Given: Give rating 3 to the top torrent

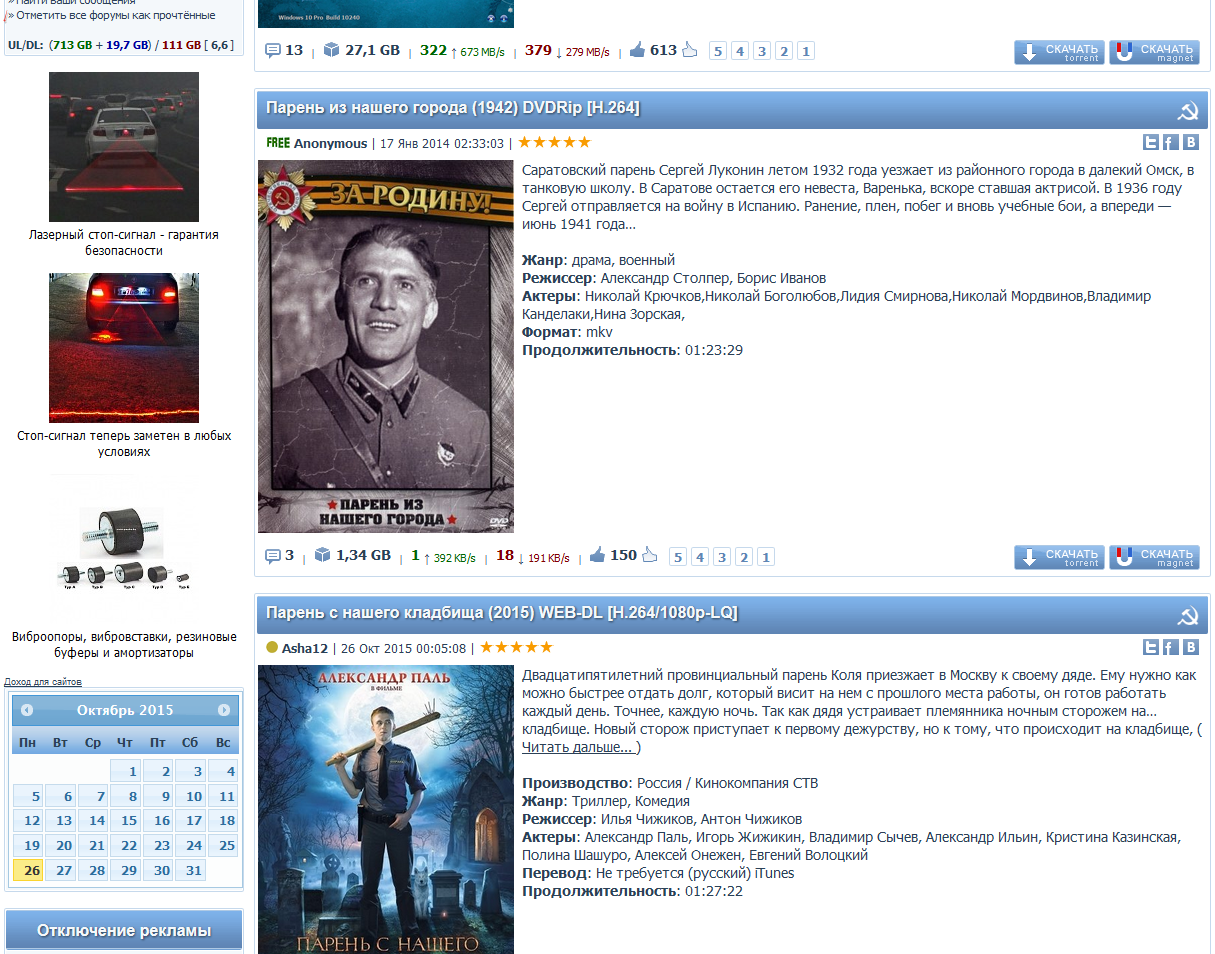Looking at the screenshot, I should coord(762,51).
